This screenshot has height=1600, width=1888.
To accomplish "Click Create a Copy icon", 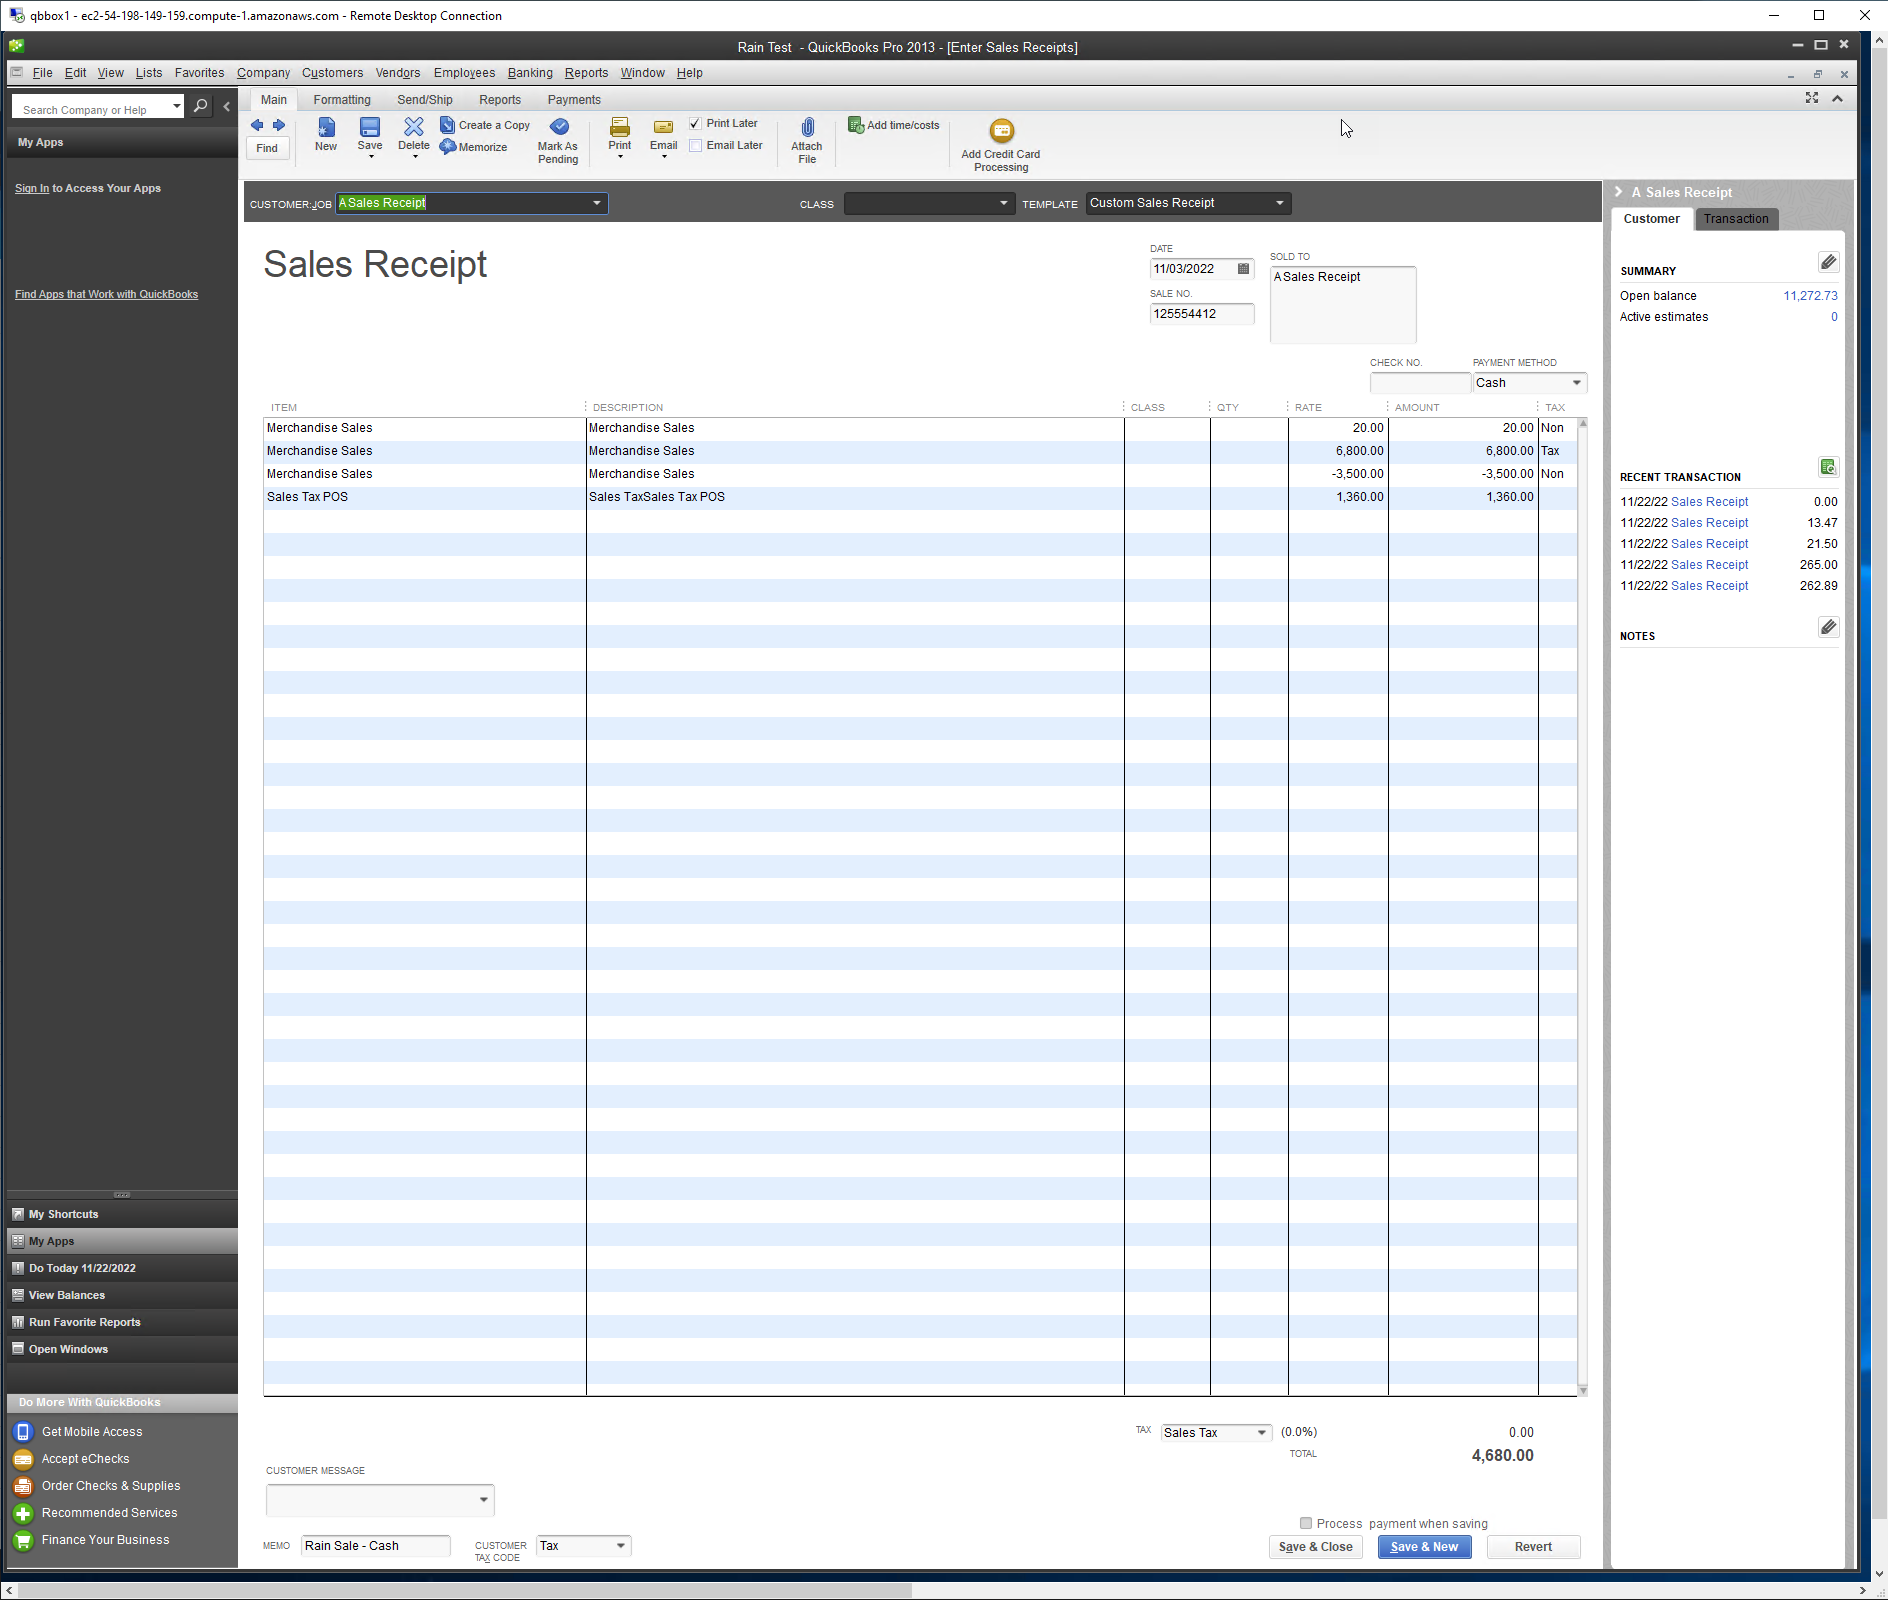I will point(447,125).
